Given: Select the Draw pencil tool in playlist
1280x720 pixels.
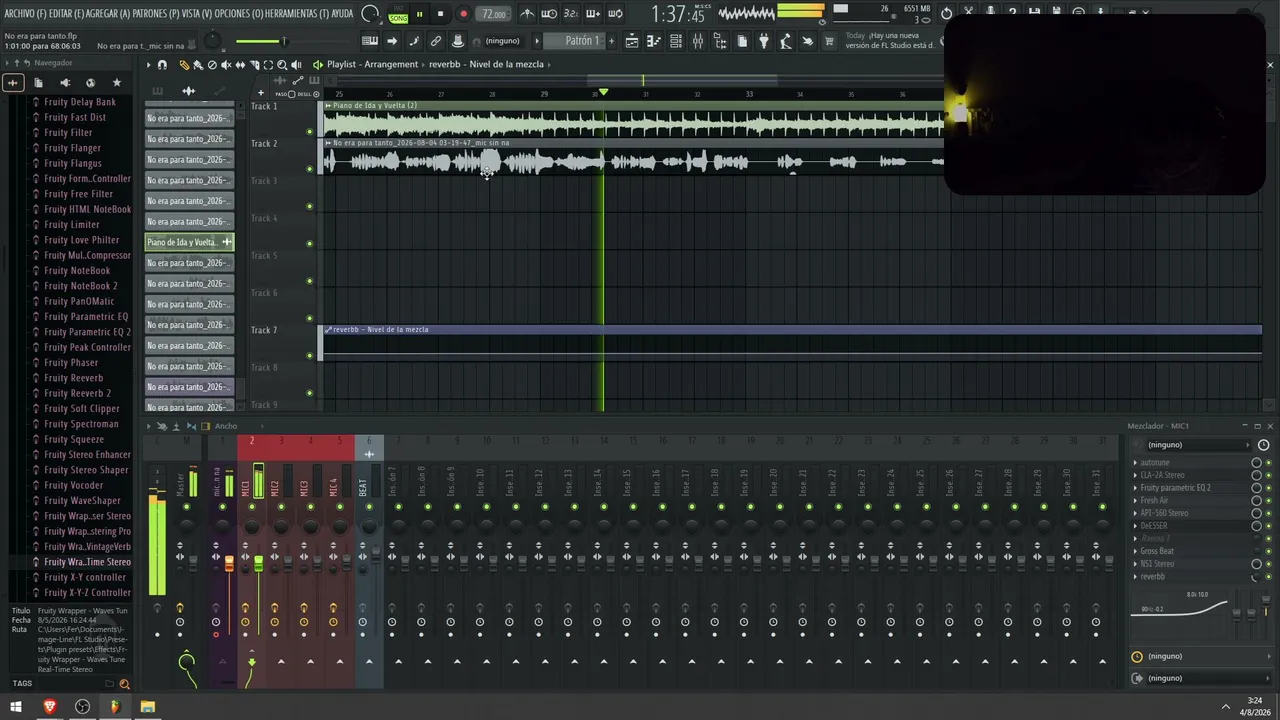Looking at the screenshot, I should pos(184,65).
